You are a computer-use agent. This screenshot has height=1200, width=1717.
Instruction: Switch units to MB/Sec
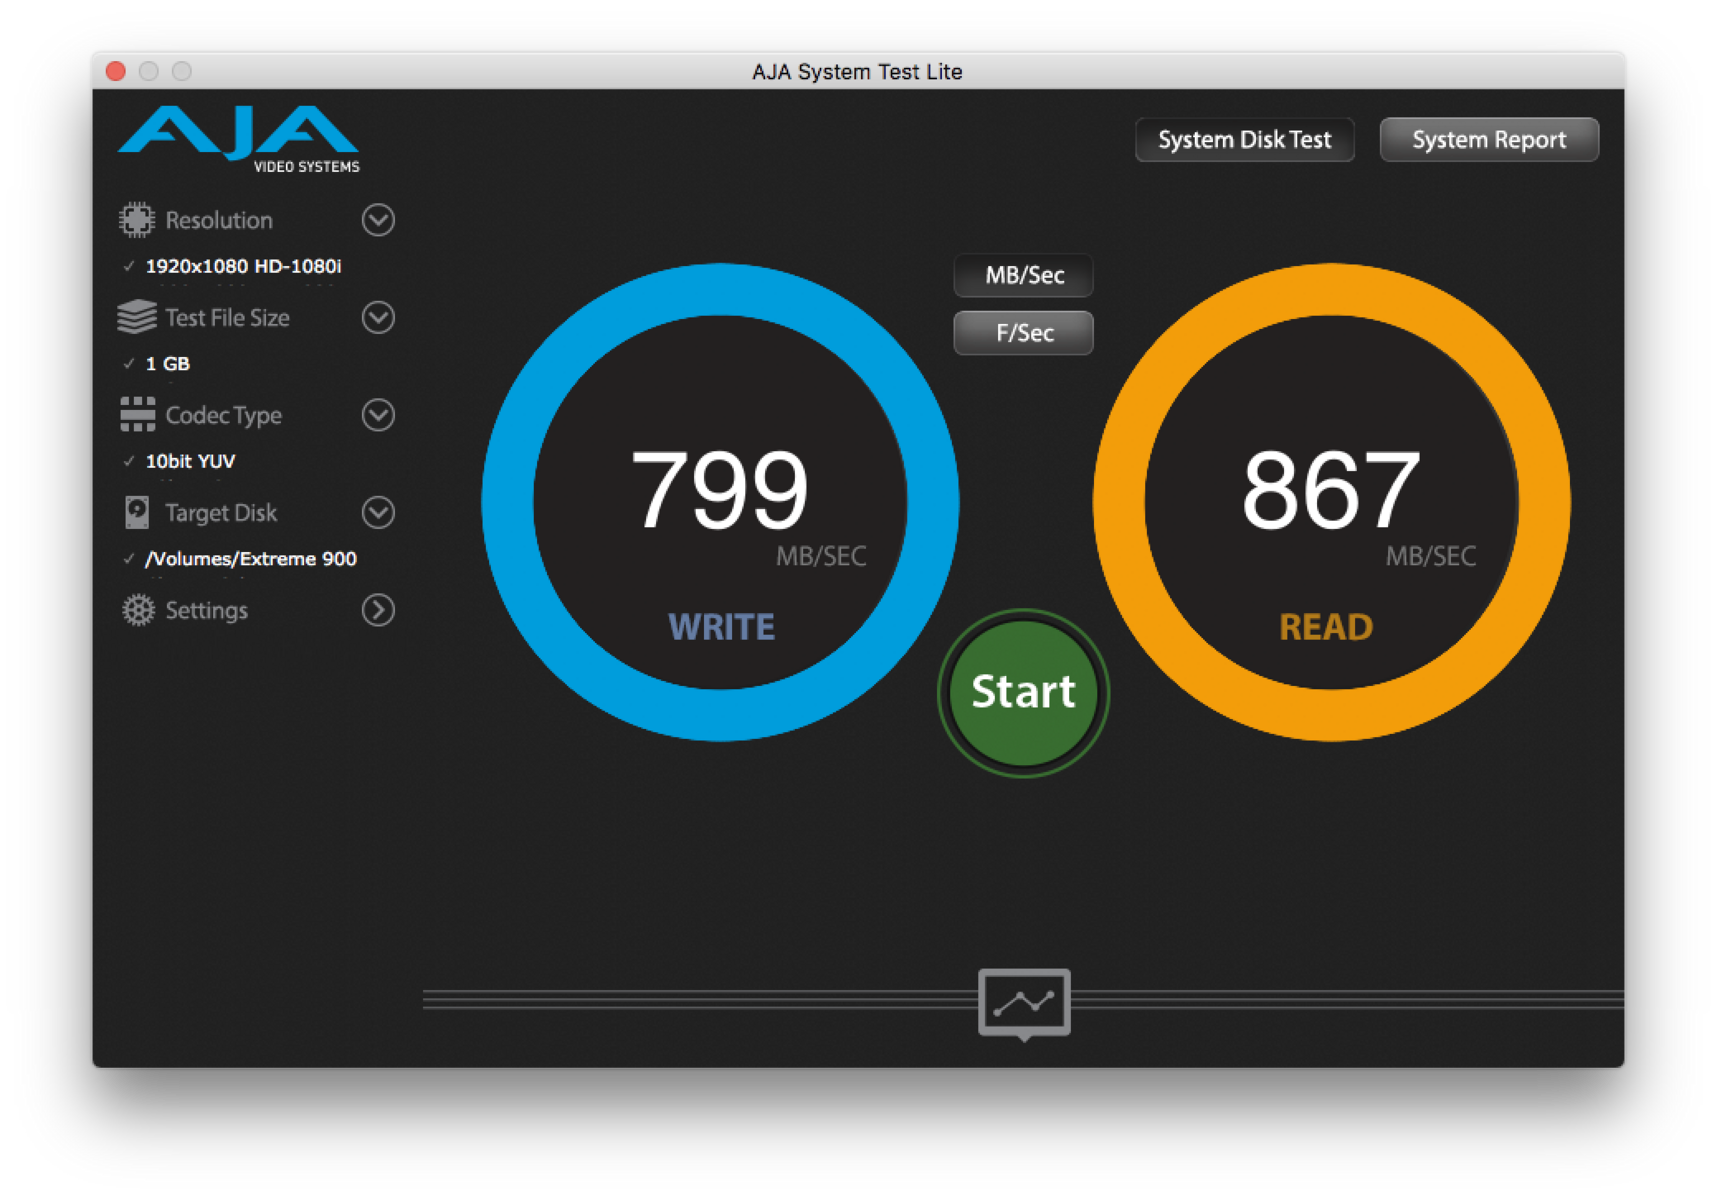(x=1024, y=275)
